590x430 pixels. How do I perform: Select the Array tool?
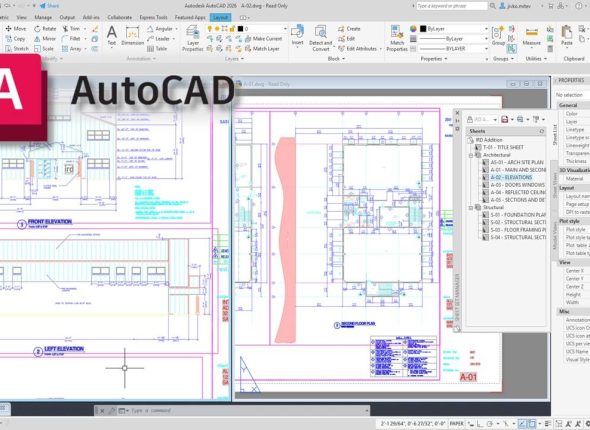pyautogui.click(x=71, y=49)
